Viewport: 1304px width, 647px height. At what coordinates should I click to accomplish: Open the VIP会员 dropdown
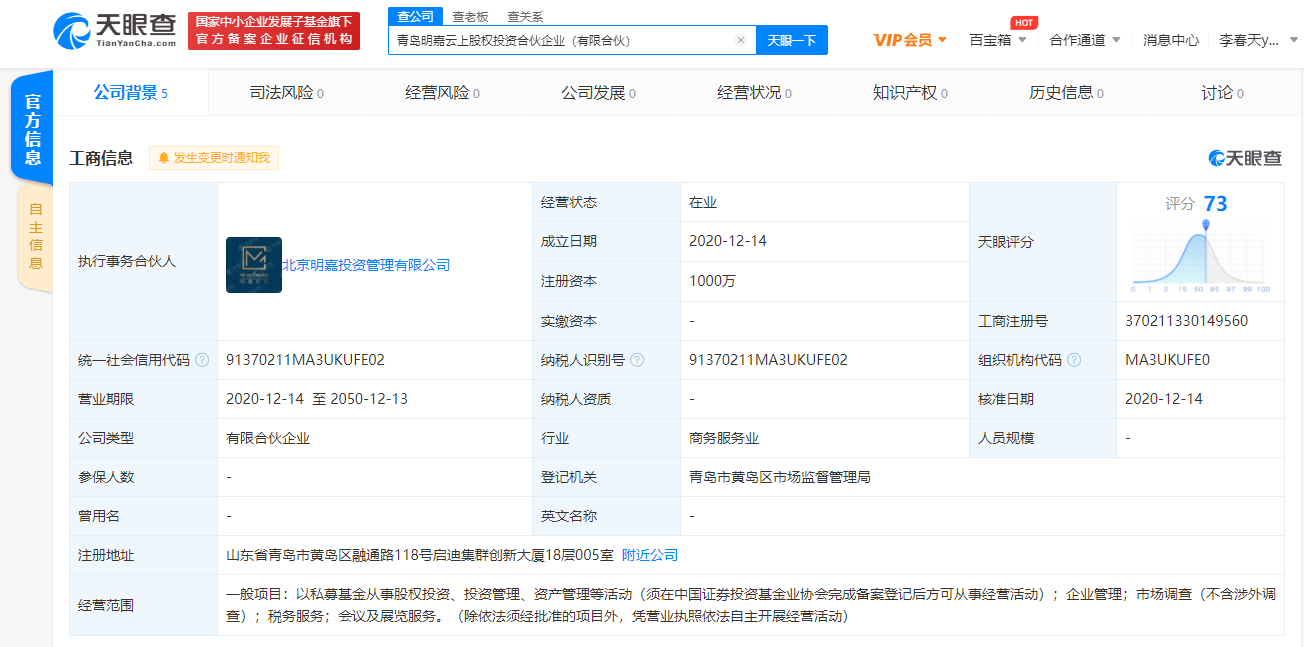(x=910, y=40)
